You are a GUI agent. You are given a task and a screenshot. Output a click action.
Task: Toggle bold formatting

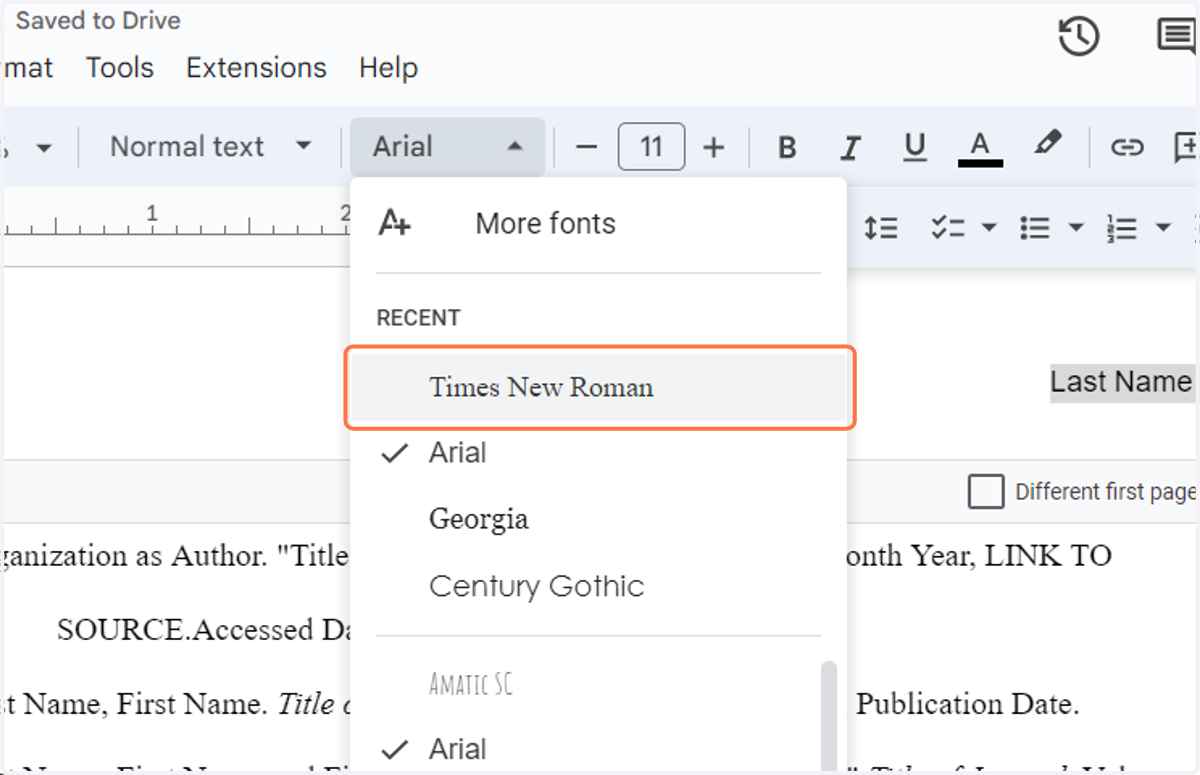[787, 148]
